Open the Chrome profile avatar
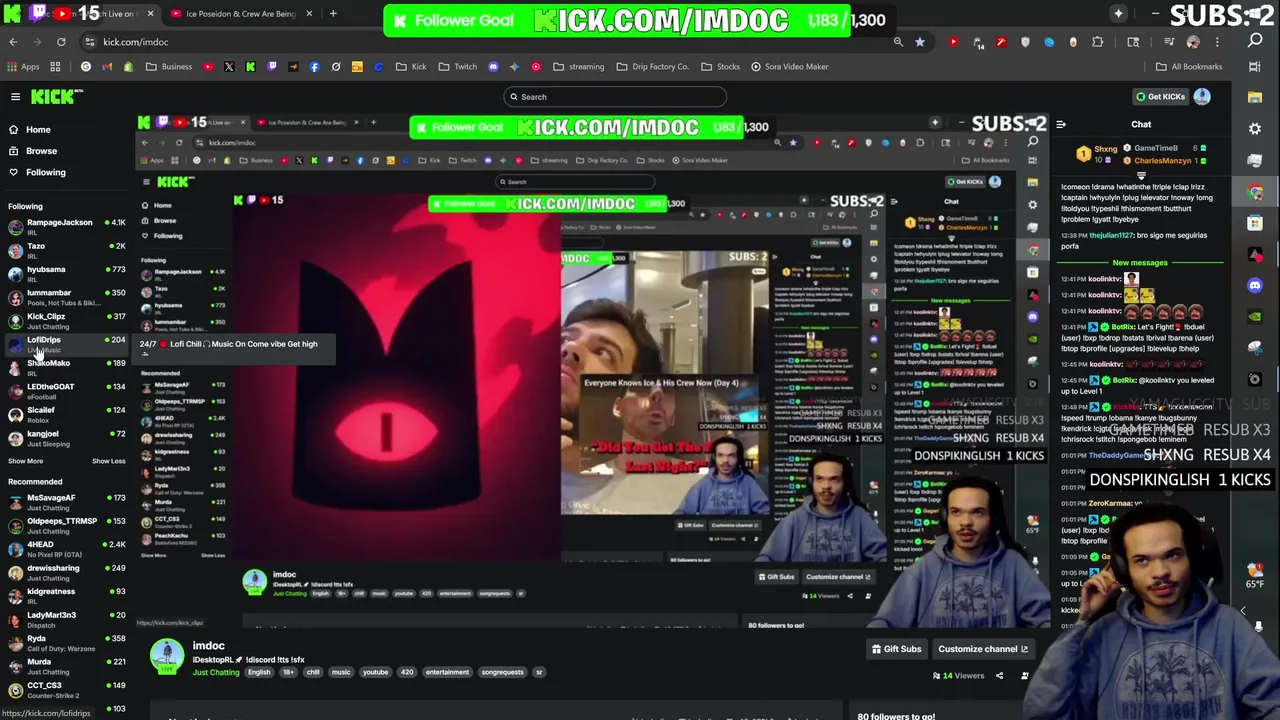This screenshot has width=1280, height=720. click(1193, 42)
